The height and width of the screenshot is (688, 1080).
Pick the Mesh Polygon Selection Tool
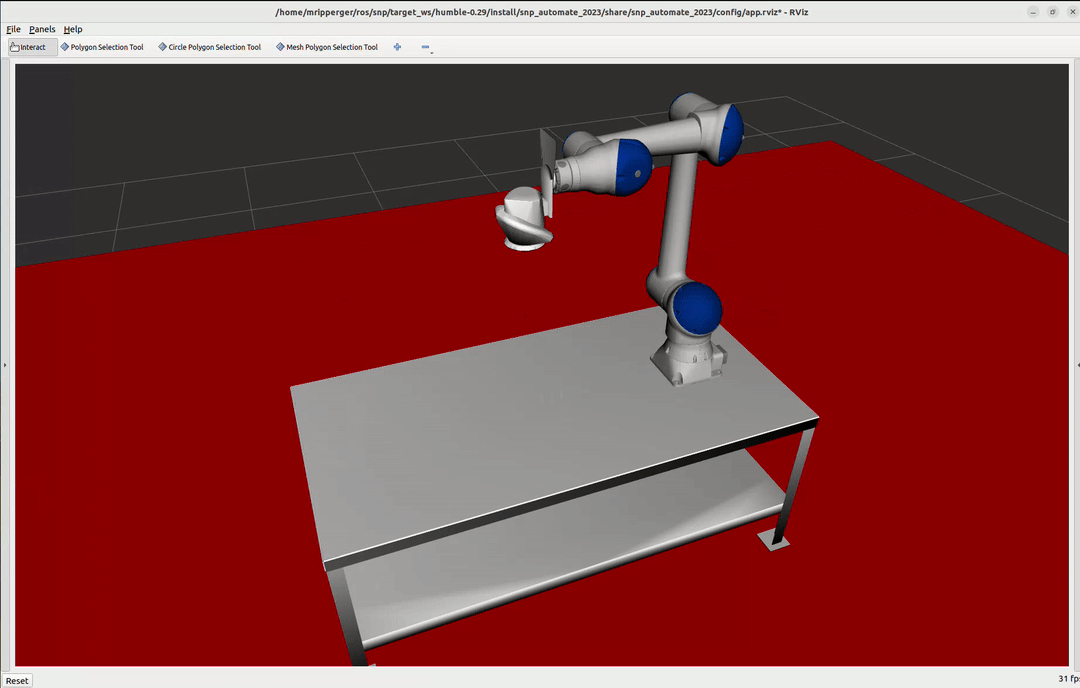click(327, 47)
